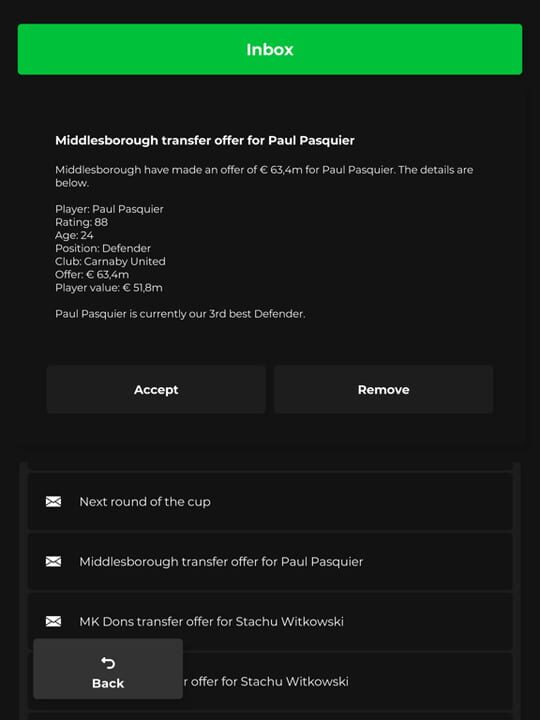
Task: Click the green Inbox header bar
Action: pos(270,49)
